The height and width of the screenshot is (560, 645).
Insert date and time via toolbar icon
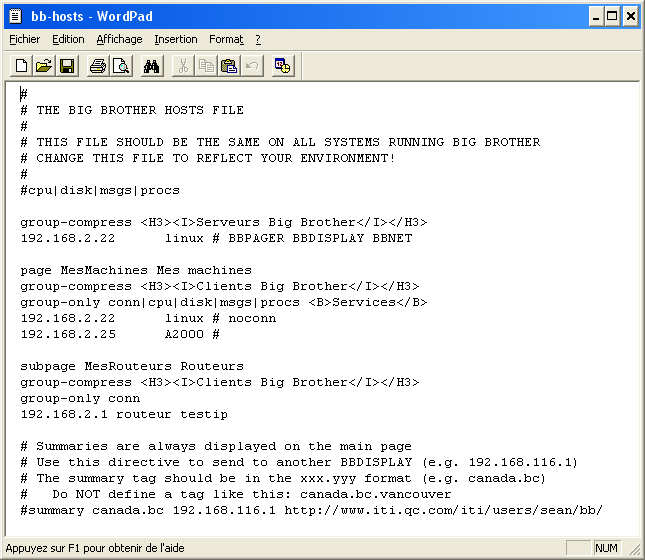(283, 67)
